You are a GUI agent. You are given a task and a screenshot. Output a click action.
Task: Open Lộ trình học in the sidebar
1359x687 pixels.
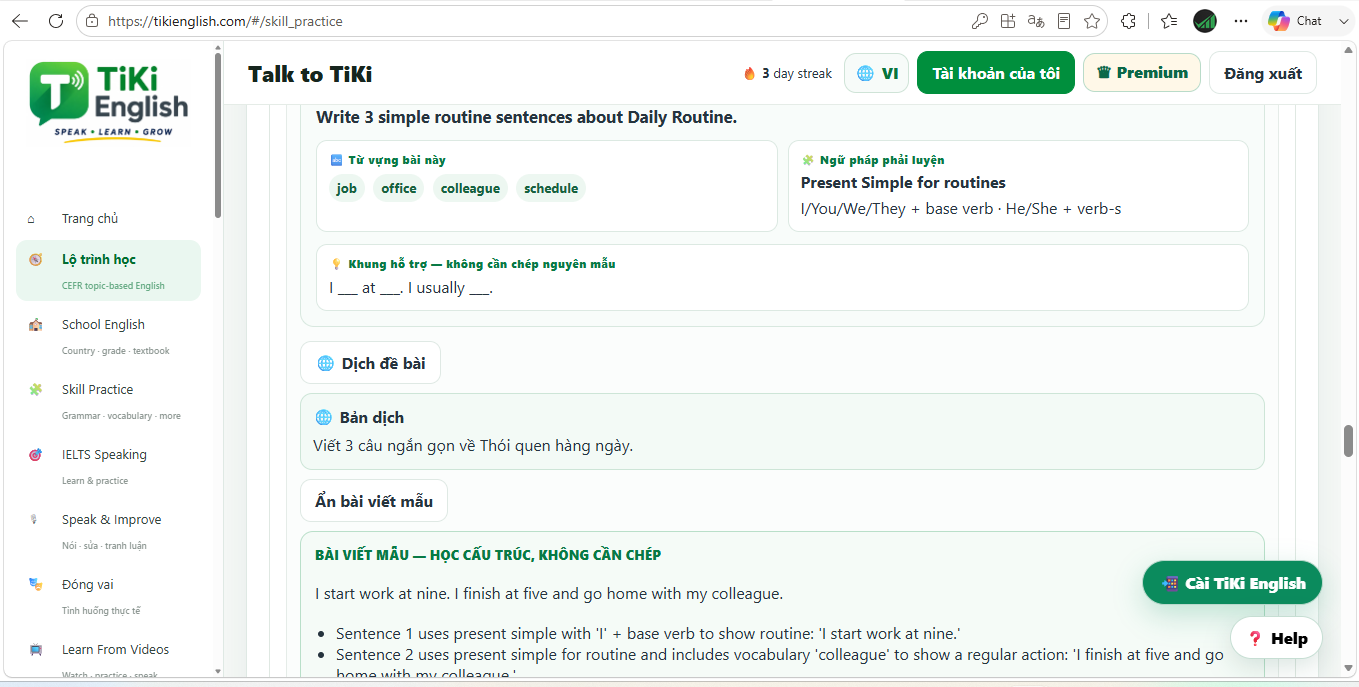[108, 270]
